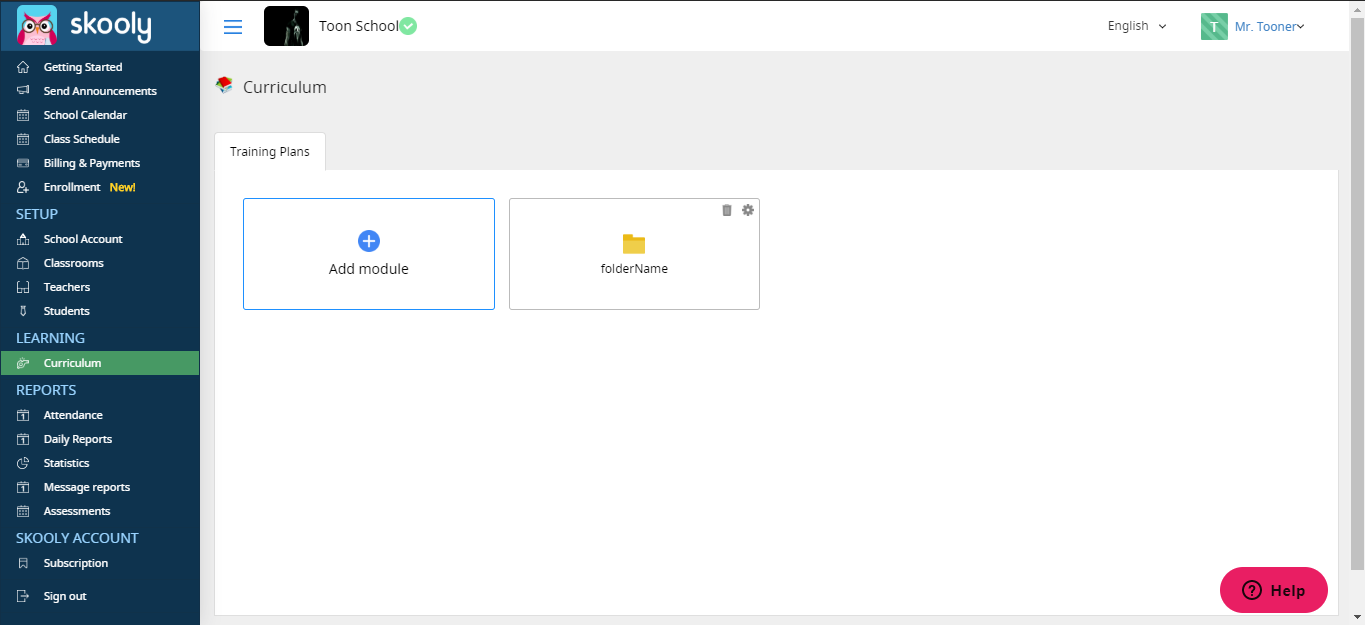
Task: Select the Training Plans tab
Action: tap(270, 152)
